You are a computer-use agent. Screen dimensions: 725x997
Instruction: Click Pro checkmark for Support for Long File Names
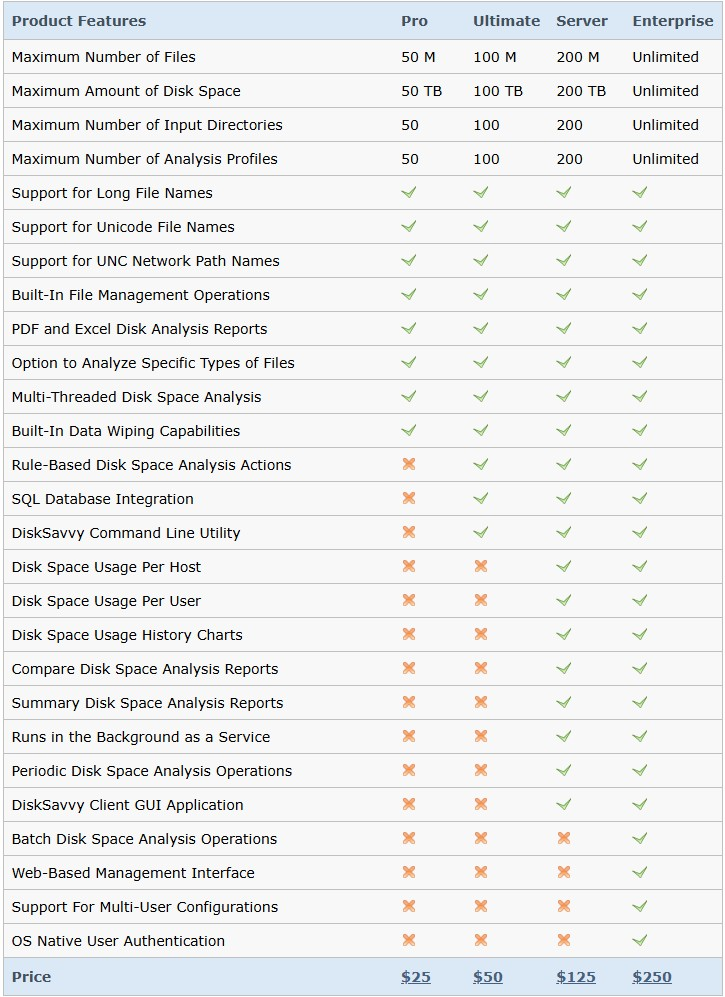[408, 193]
